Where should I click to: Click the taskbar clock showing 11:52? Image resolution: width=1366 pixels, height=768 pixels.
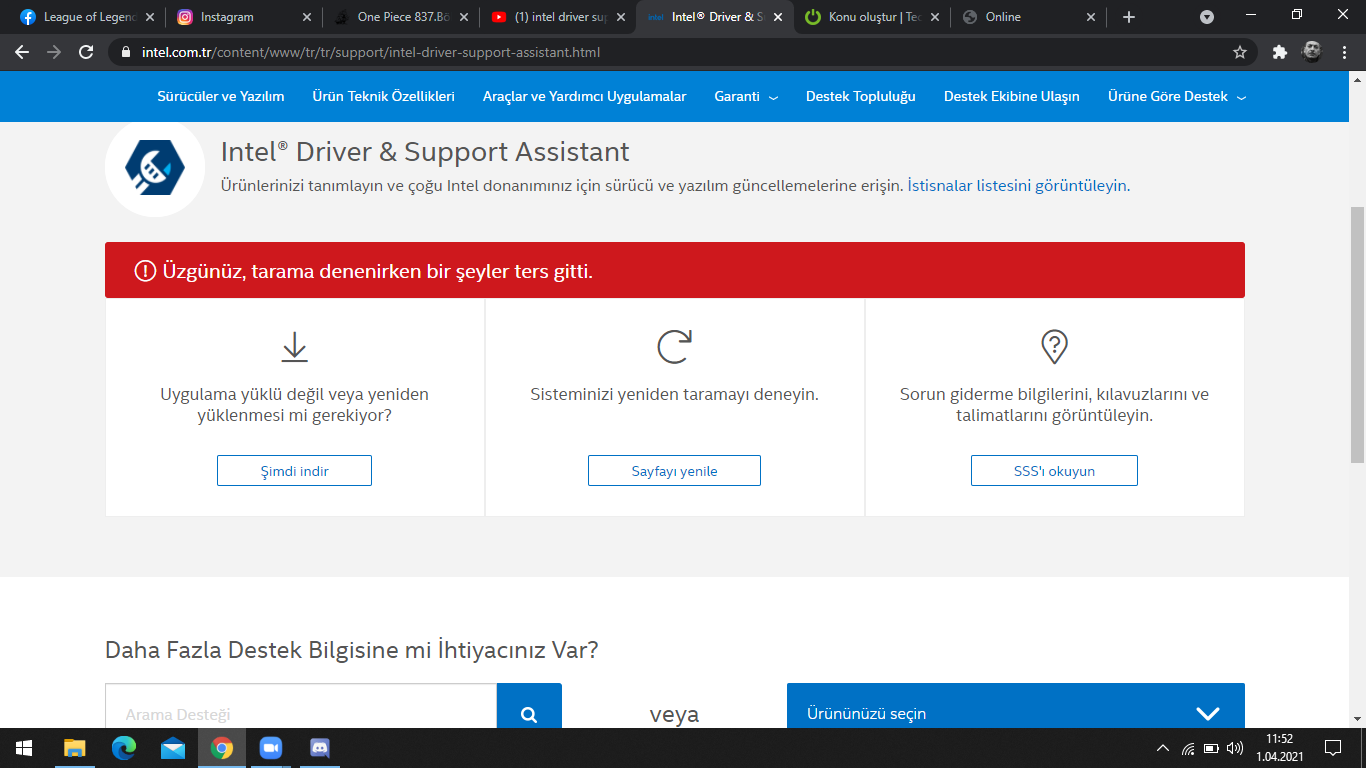point(1280,748)
